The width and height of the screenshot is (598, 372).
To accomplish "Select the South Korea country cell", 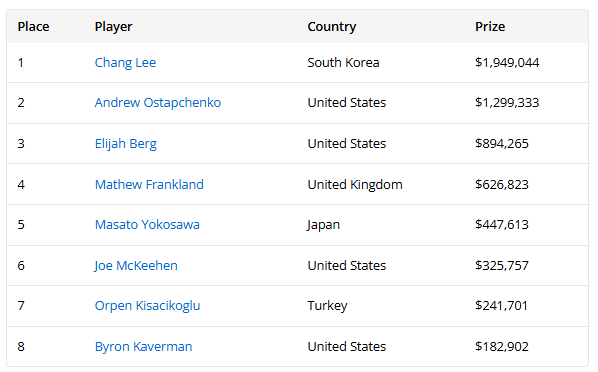I will point(343,63).
